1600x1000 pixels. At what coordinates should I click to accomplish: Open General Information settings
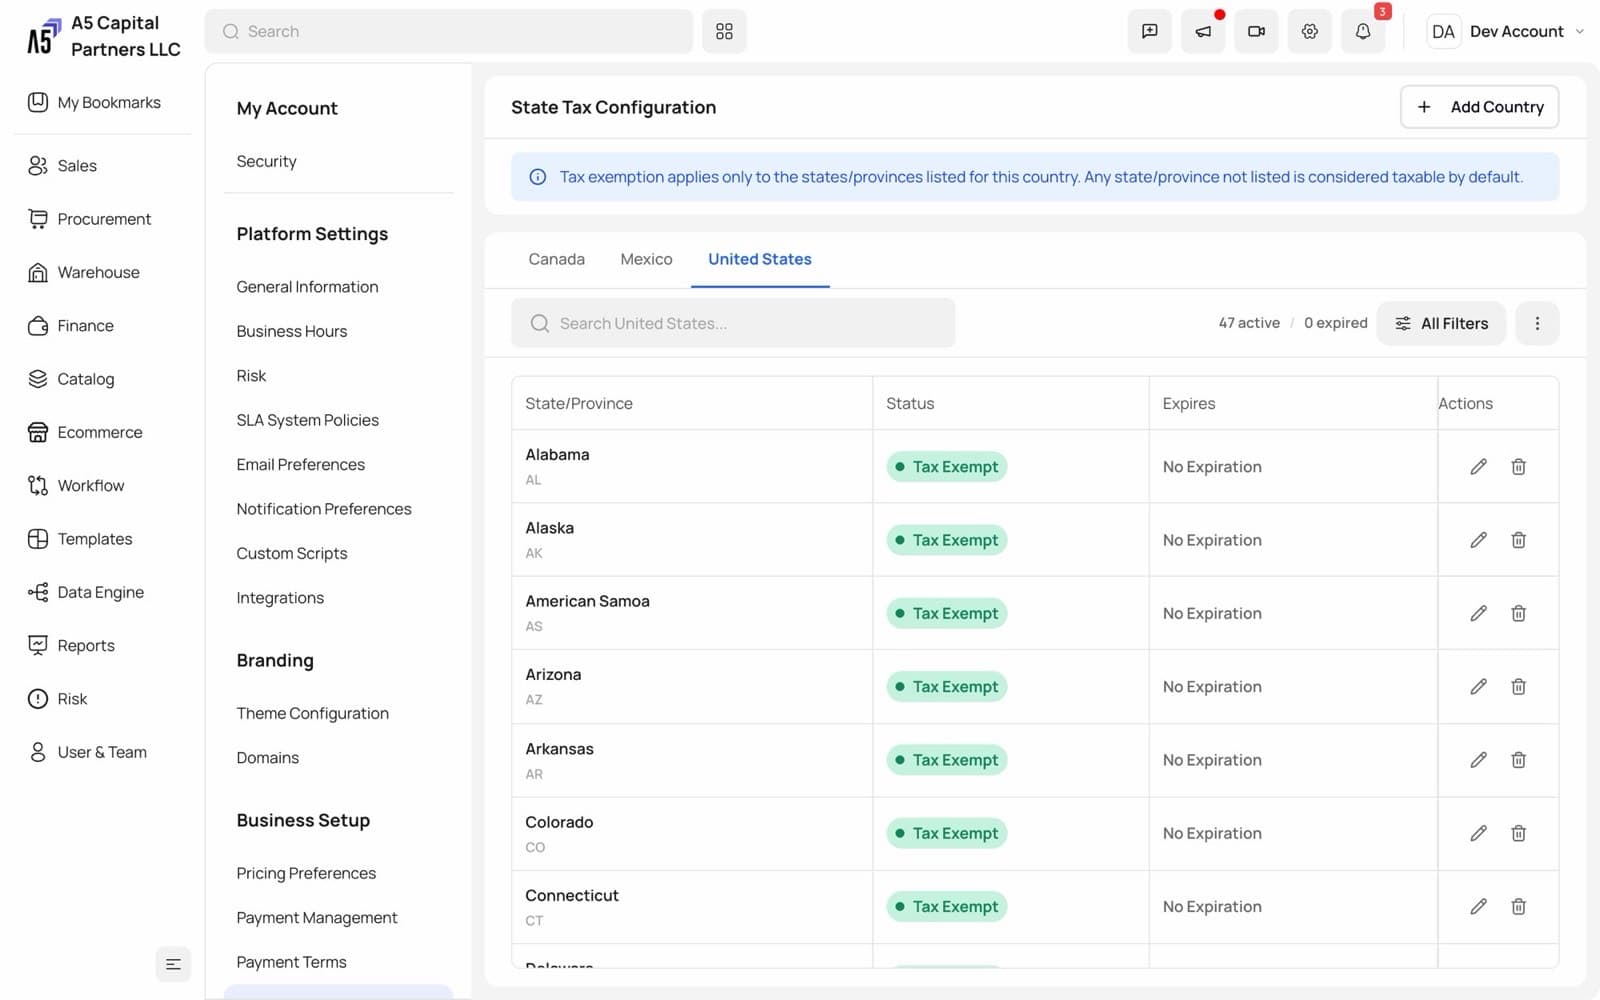[x=307, y=287]
